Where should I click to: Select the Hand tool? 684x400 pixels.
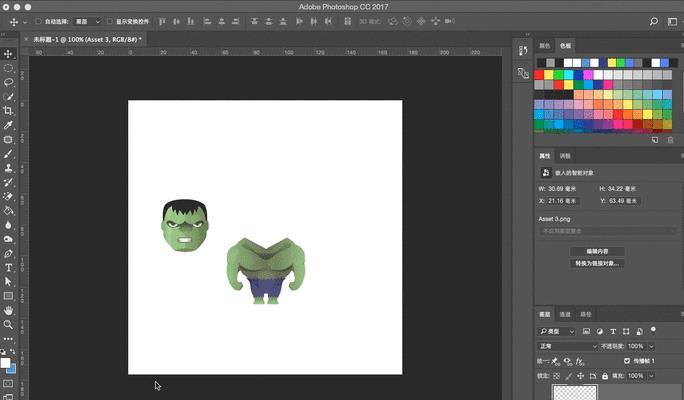click(x=8, y=311)
